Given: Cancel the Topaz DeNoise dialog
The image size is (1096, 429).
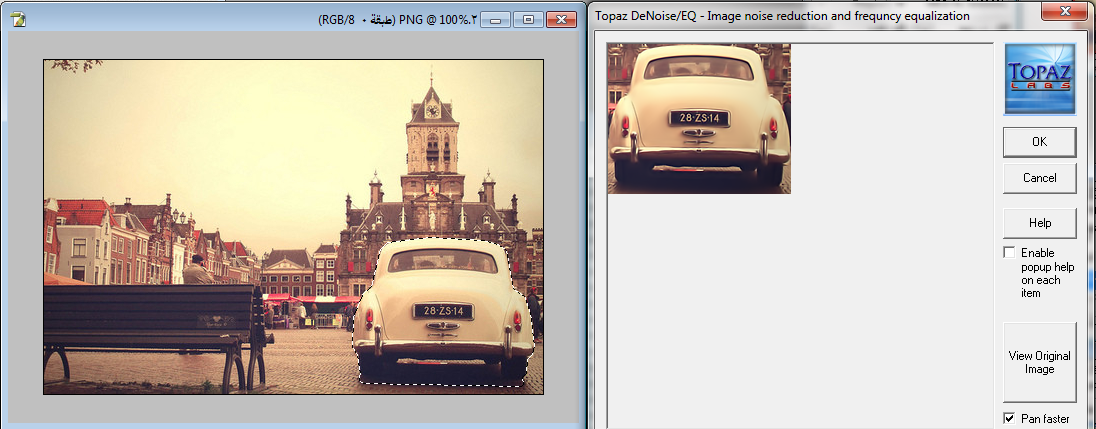Looking at the screenshot, I should coord(1039,178).
